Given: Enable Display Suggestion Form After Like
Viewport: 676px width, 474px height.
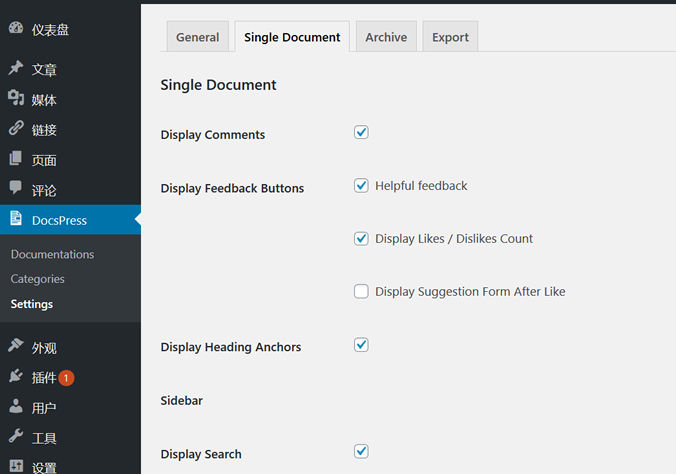Looking at the screenshot, I should tap(361, 291).
